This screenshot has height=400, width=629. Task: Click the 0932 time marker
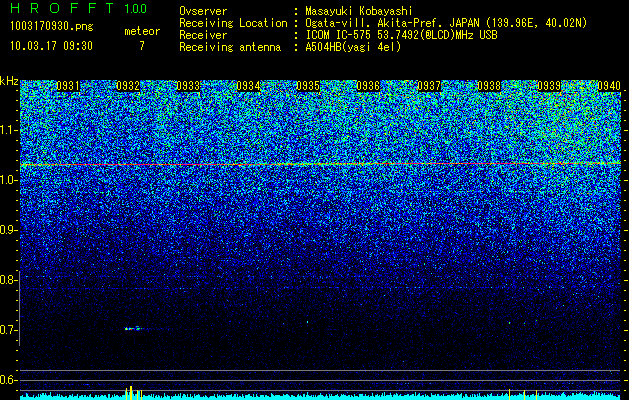(128, 86)
